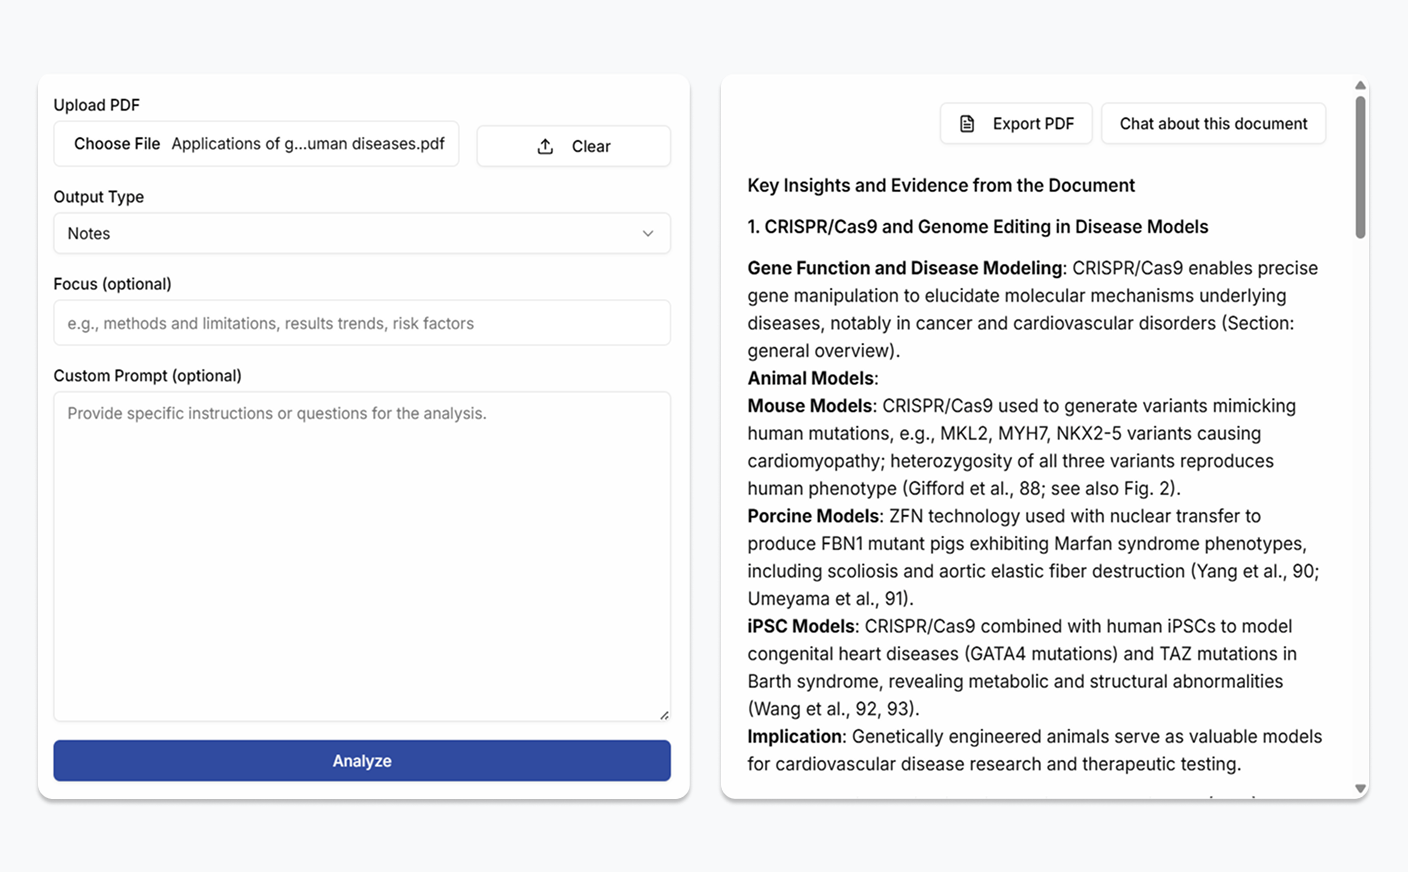Click the scrollbar up arrow

[x=1360, y=86]
